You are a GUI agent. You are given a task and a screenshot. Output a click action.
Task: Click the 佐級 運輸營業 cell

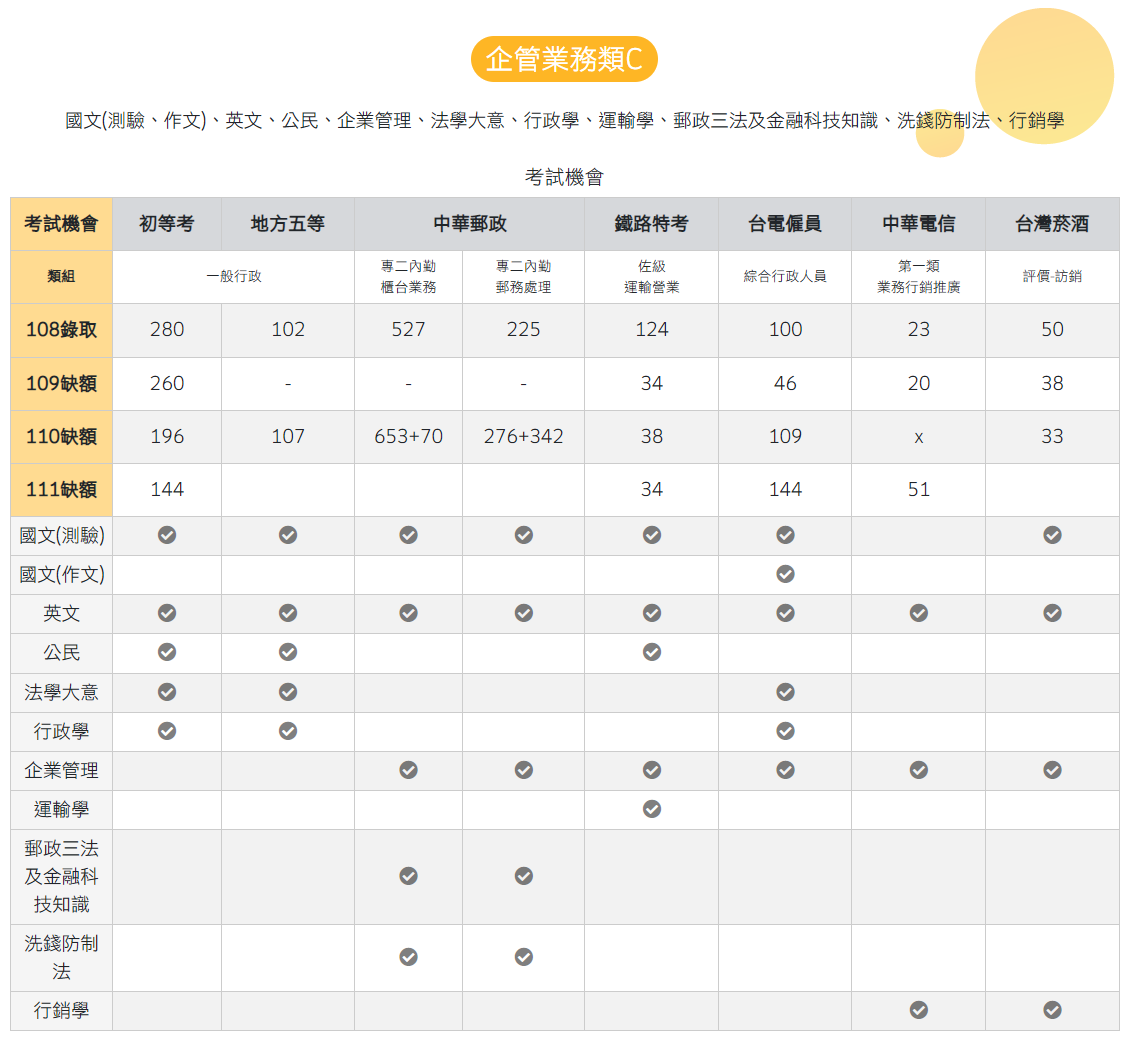click(652, 276)
